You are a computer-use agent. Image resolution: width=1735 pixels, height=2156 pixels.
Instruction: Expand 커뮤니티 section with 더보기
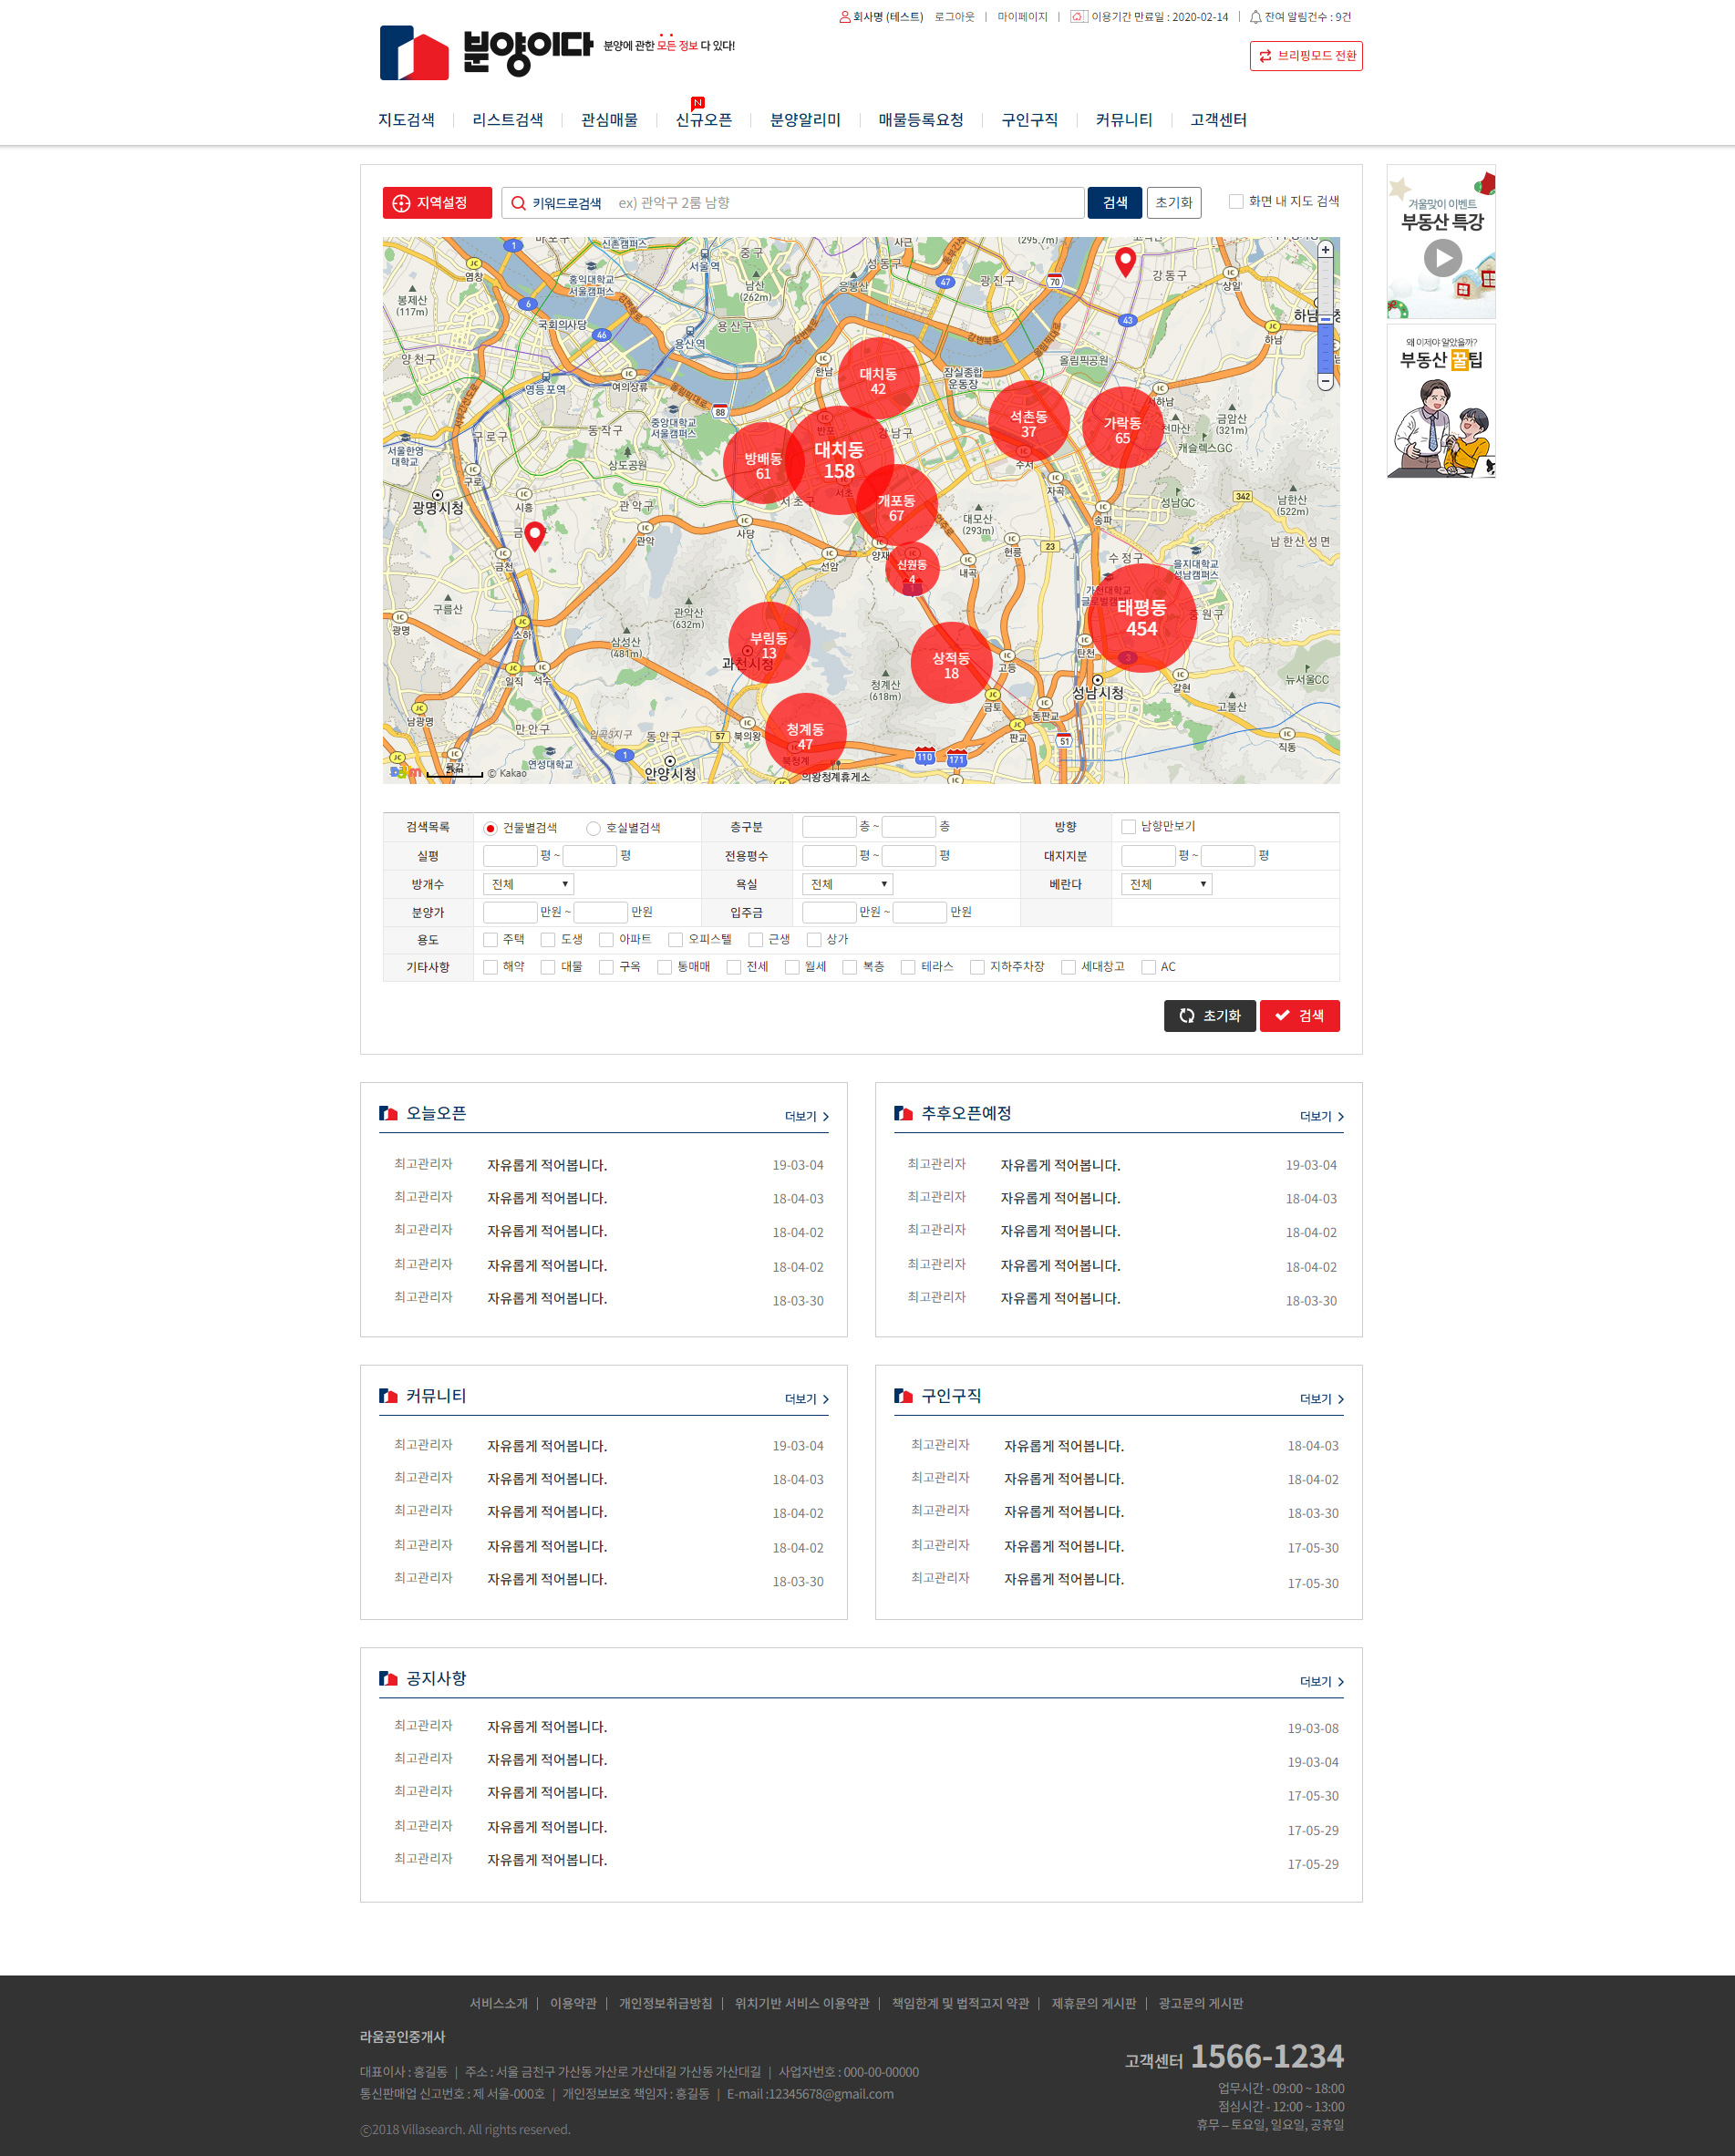click(x=806, y=1399)
